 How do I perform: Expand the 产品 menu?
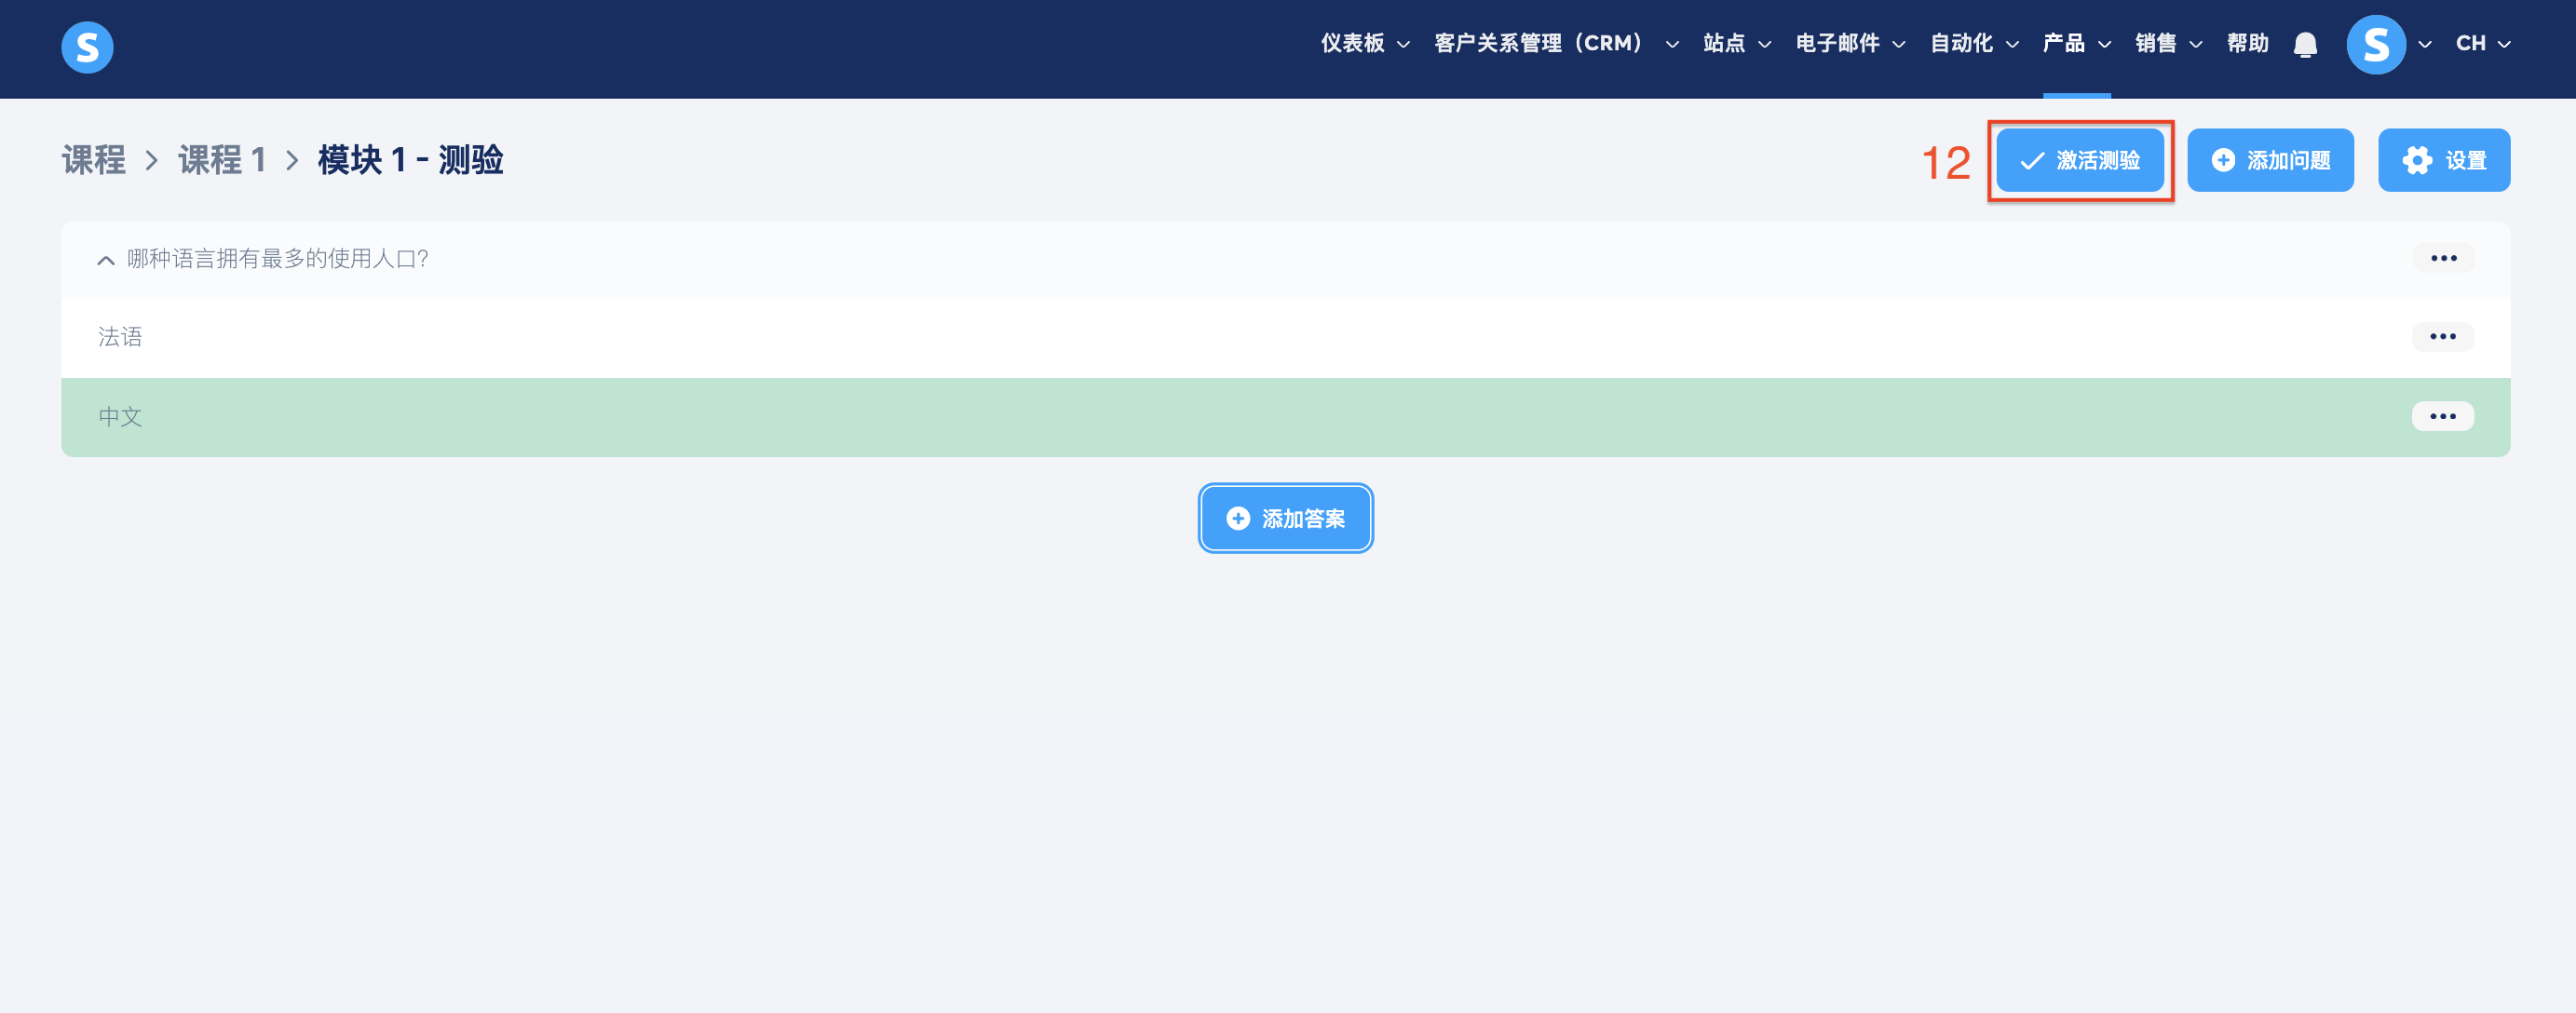2076,43
